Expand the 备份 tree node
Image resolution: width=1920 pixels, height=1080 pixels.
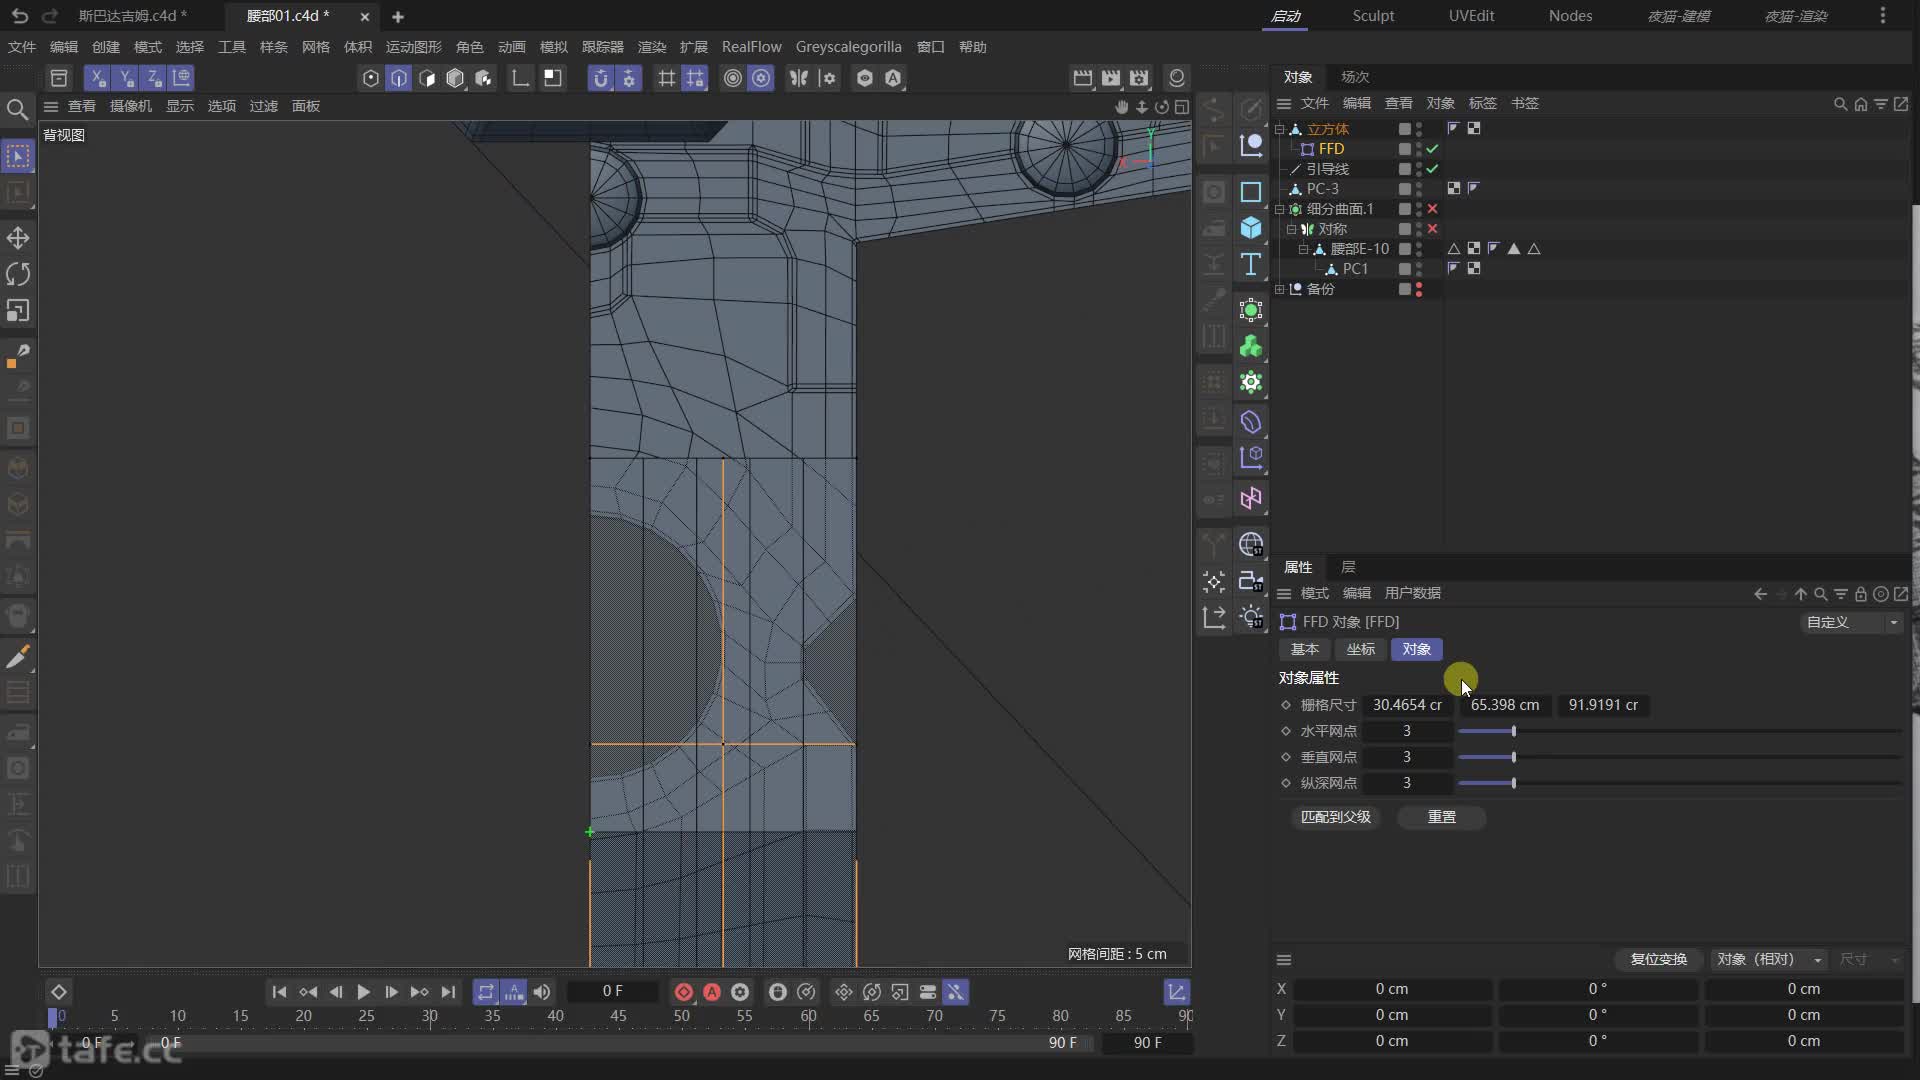(x=1279, y=289)
